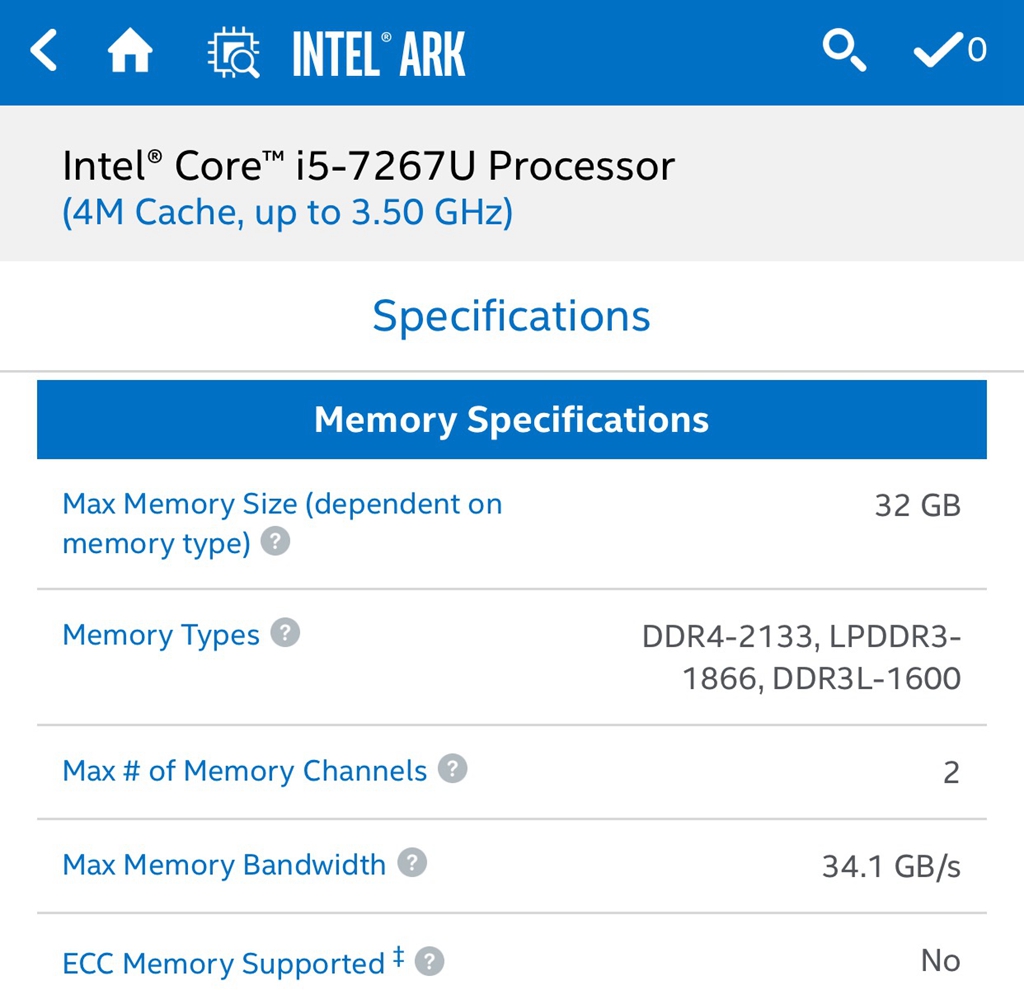Open the chip search scan icon
This screenshot has height=990, width=1024.
click(233, 53)
